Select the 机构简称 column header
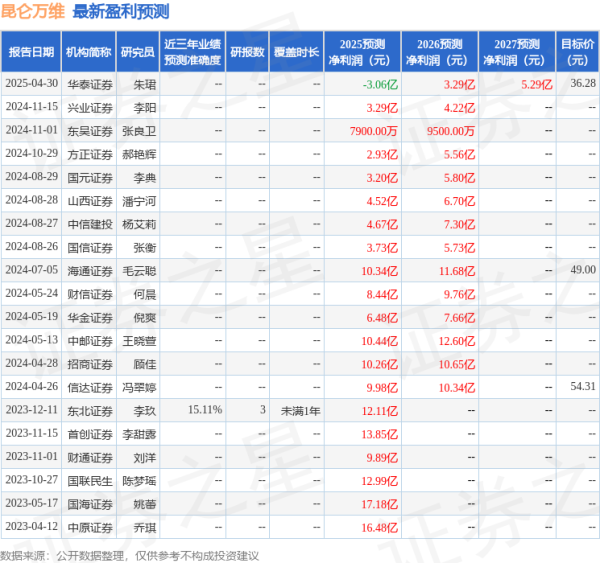Viewport: 600px width, 563px height. pyautogui.click(x=88, y=52)
